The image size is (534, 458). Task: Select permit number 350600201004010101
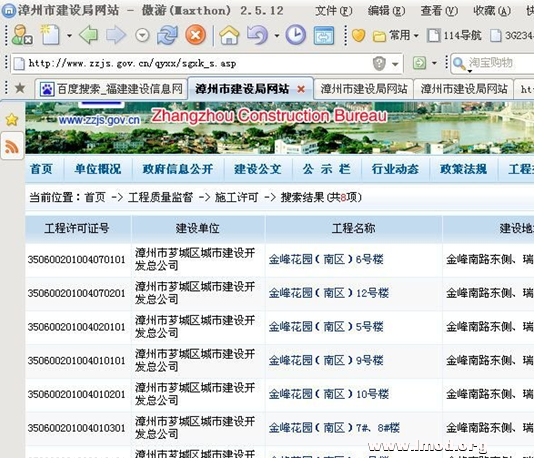(77, 361)
